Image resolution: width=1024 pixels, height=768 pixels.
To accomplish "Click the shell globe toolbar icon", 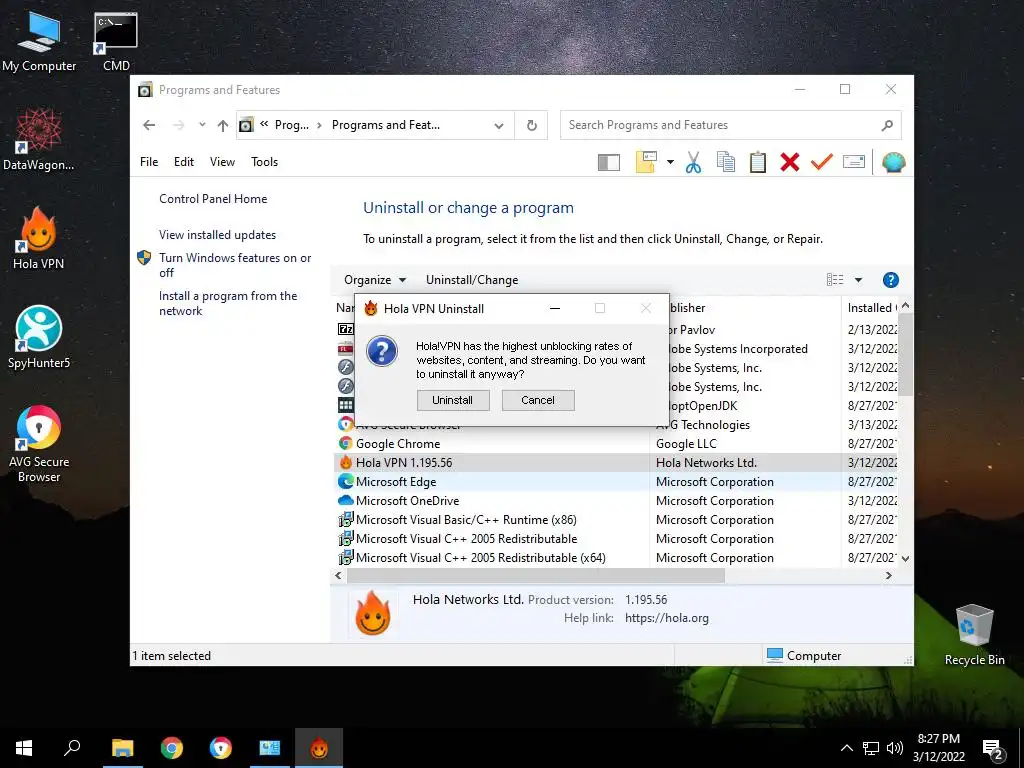I will 893,162.
